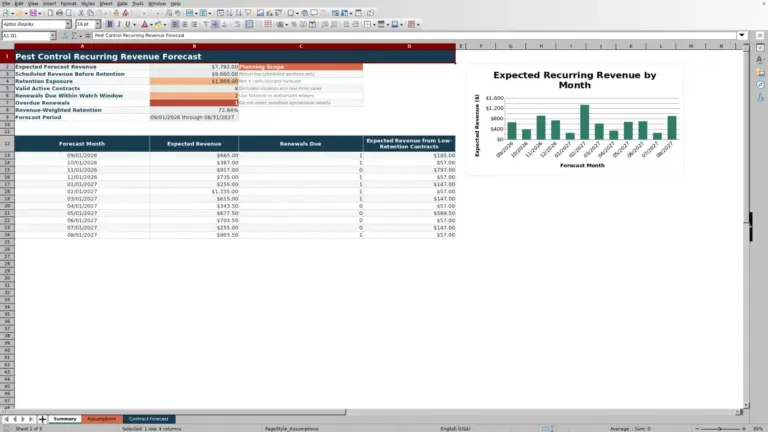The image size is (768, 432).
Task: Open the sidebar Functions fx icon
Action: 760,97
